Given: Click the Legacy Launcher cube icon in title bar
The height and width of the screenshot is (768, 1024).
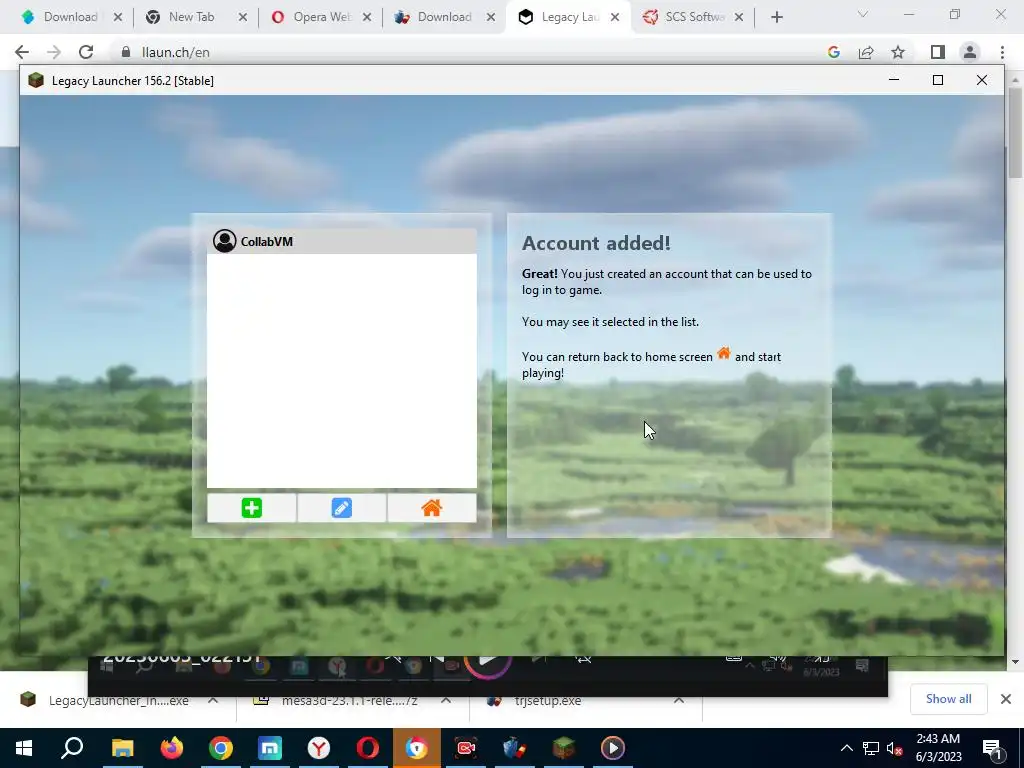Looking at the screenshot, I should click(x=36, y=80).
